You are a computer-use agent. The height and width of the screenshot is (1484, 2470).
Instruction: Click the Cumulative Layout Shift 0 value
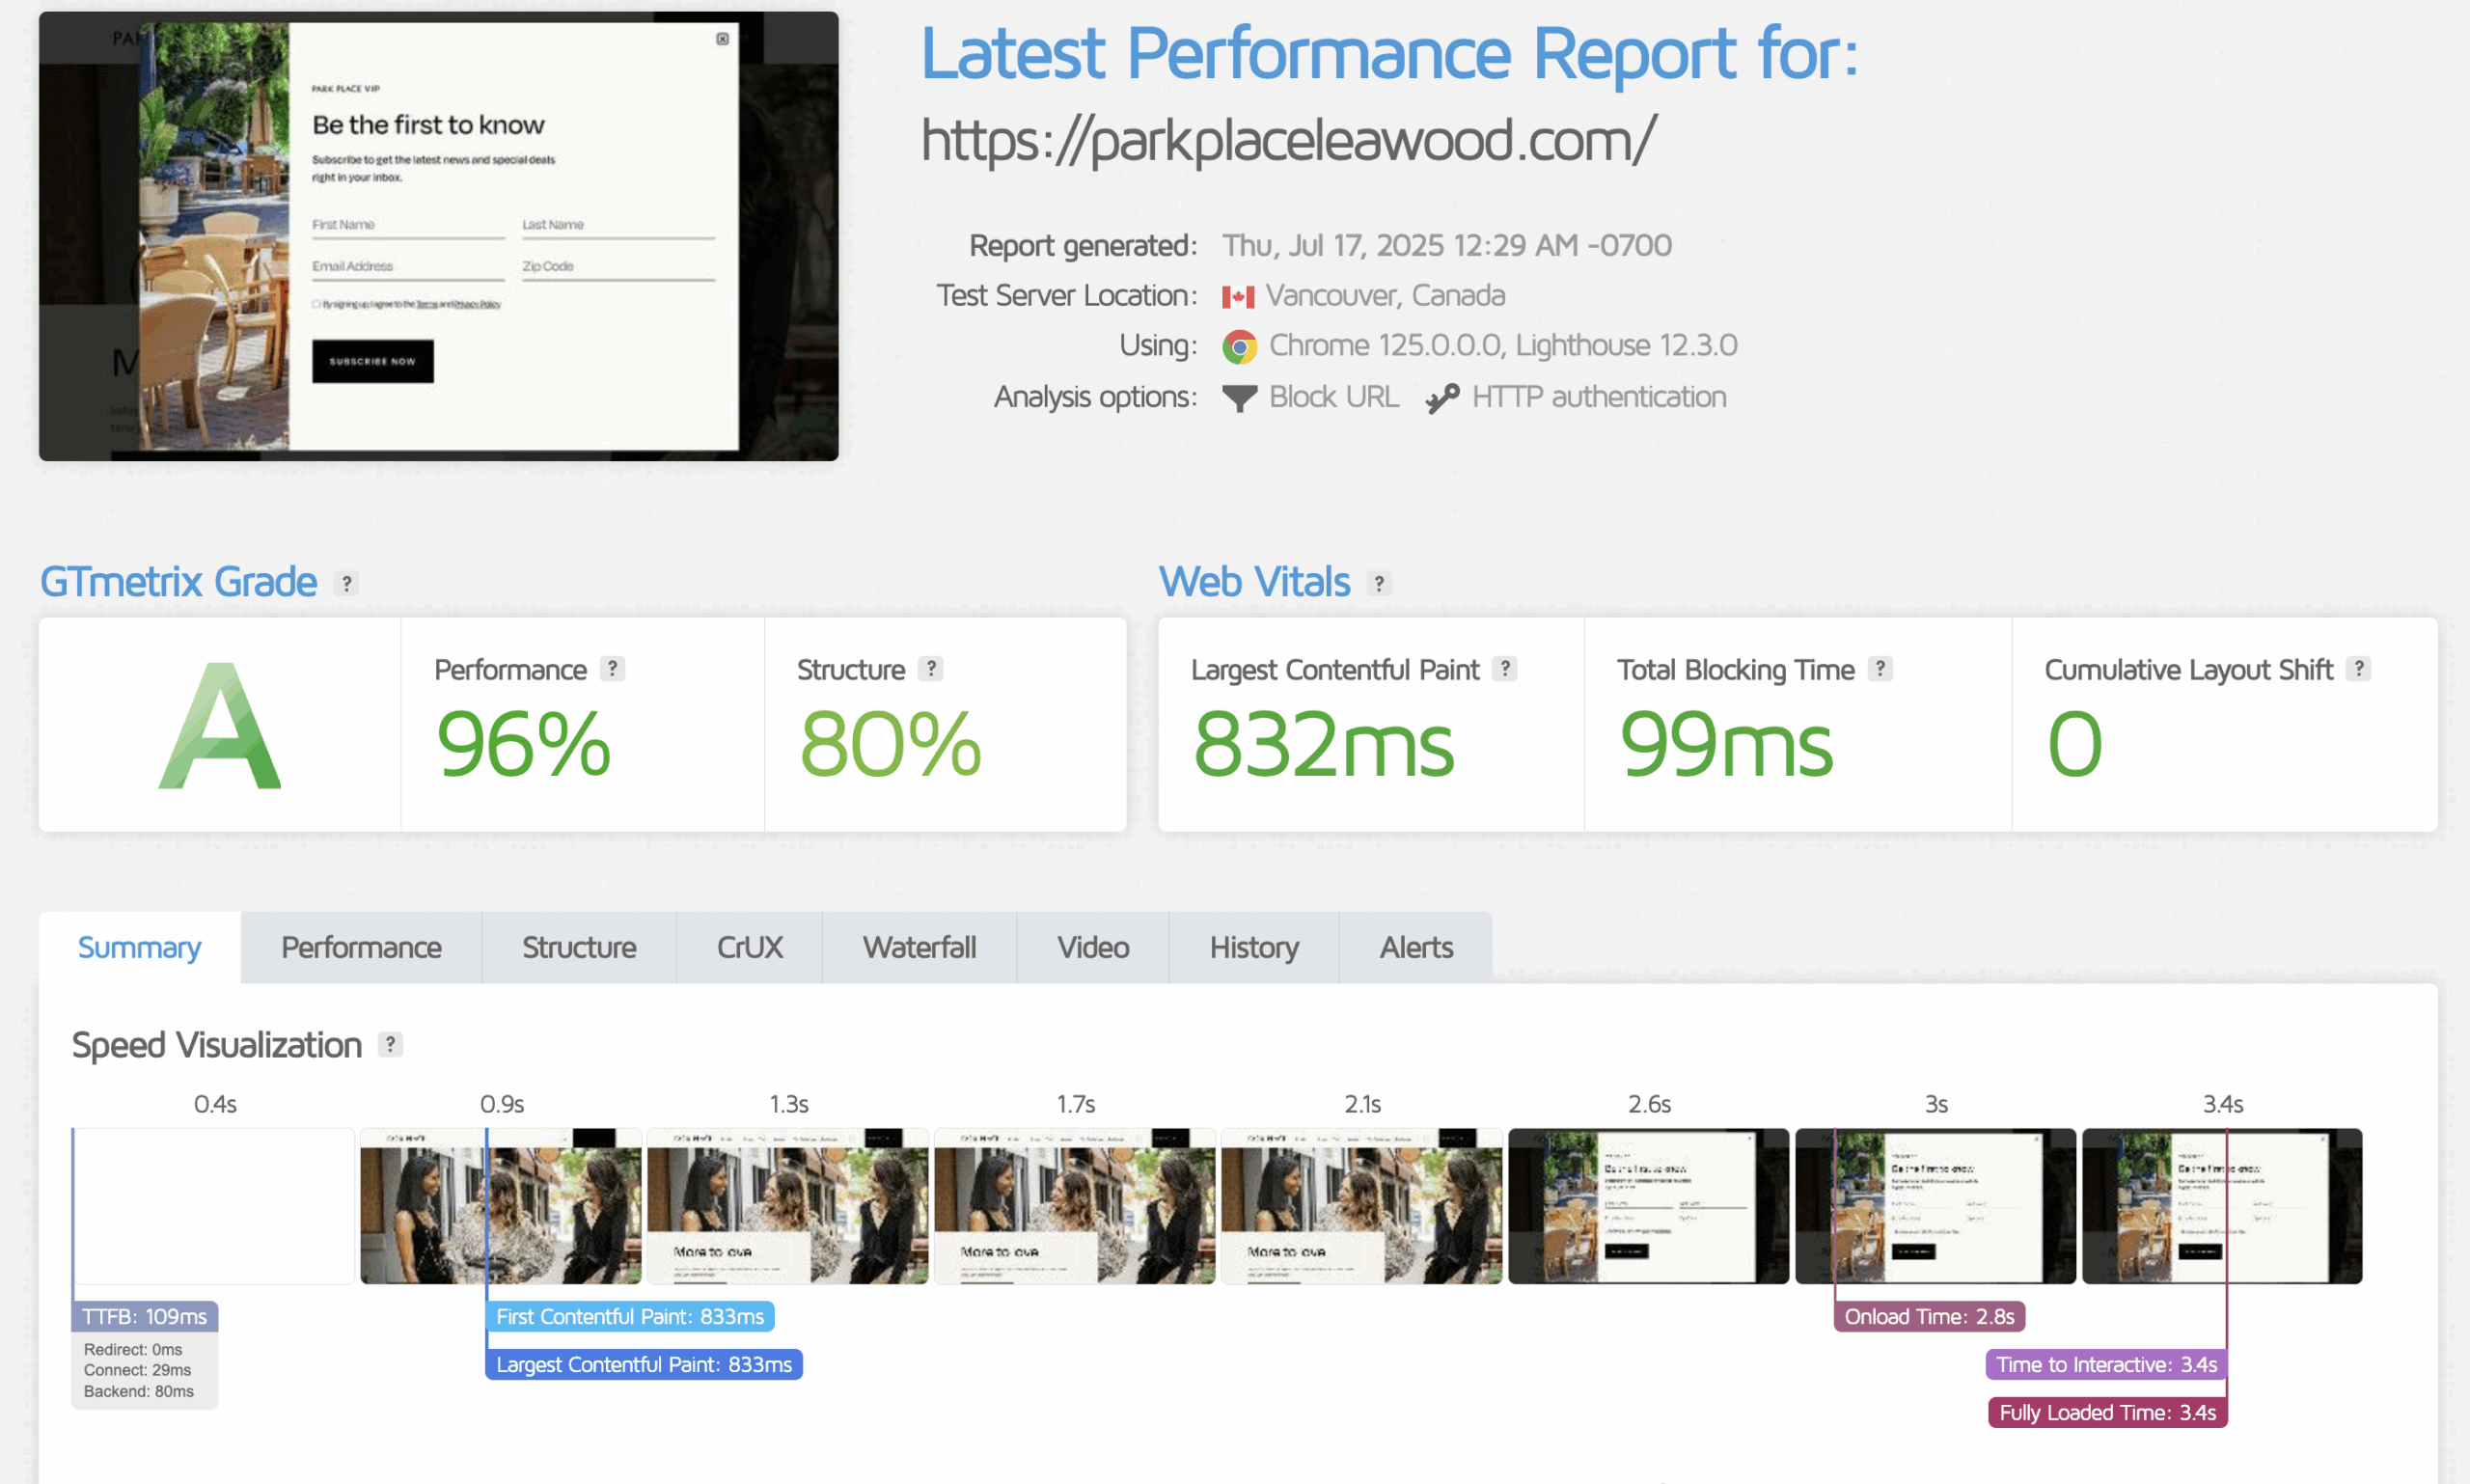[2075, 744]
